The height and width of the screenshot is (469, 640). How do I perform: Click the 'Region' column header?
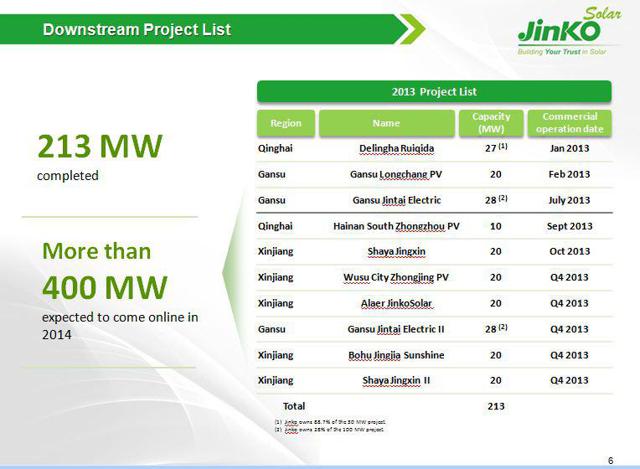pos(286,123)
